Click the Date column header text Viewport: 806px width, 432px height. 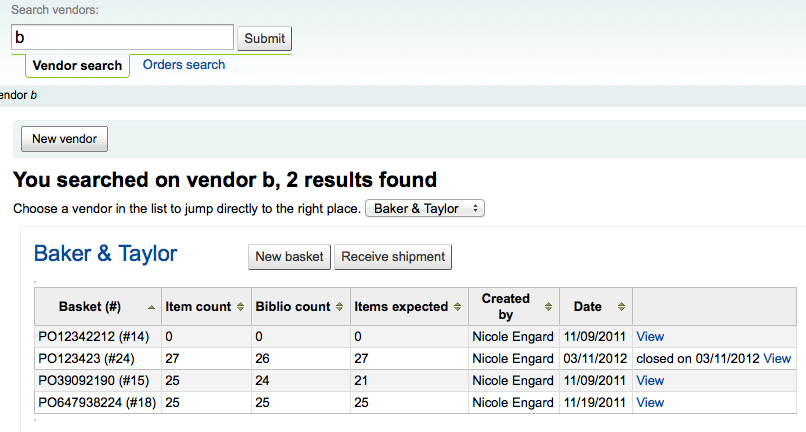point(588,307)
